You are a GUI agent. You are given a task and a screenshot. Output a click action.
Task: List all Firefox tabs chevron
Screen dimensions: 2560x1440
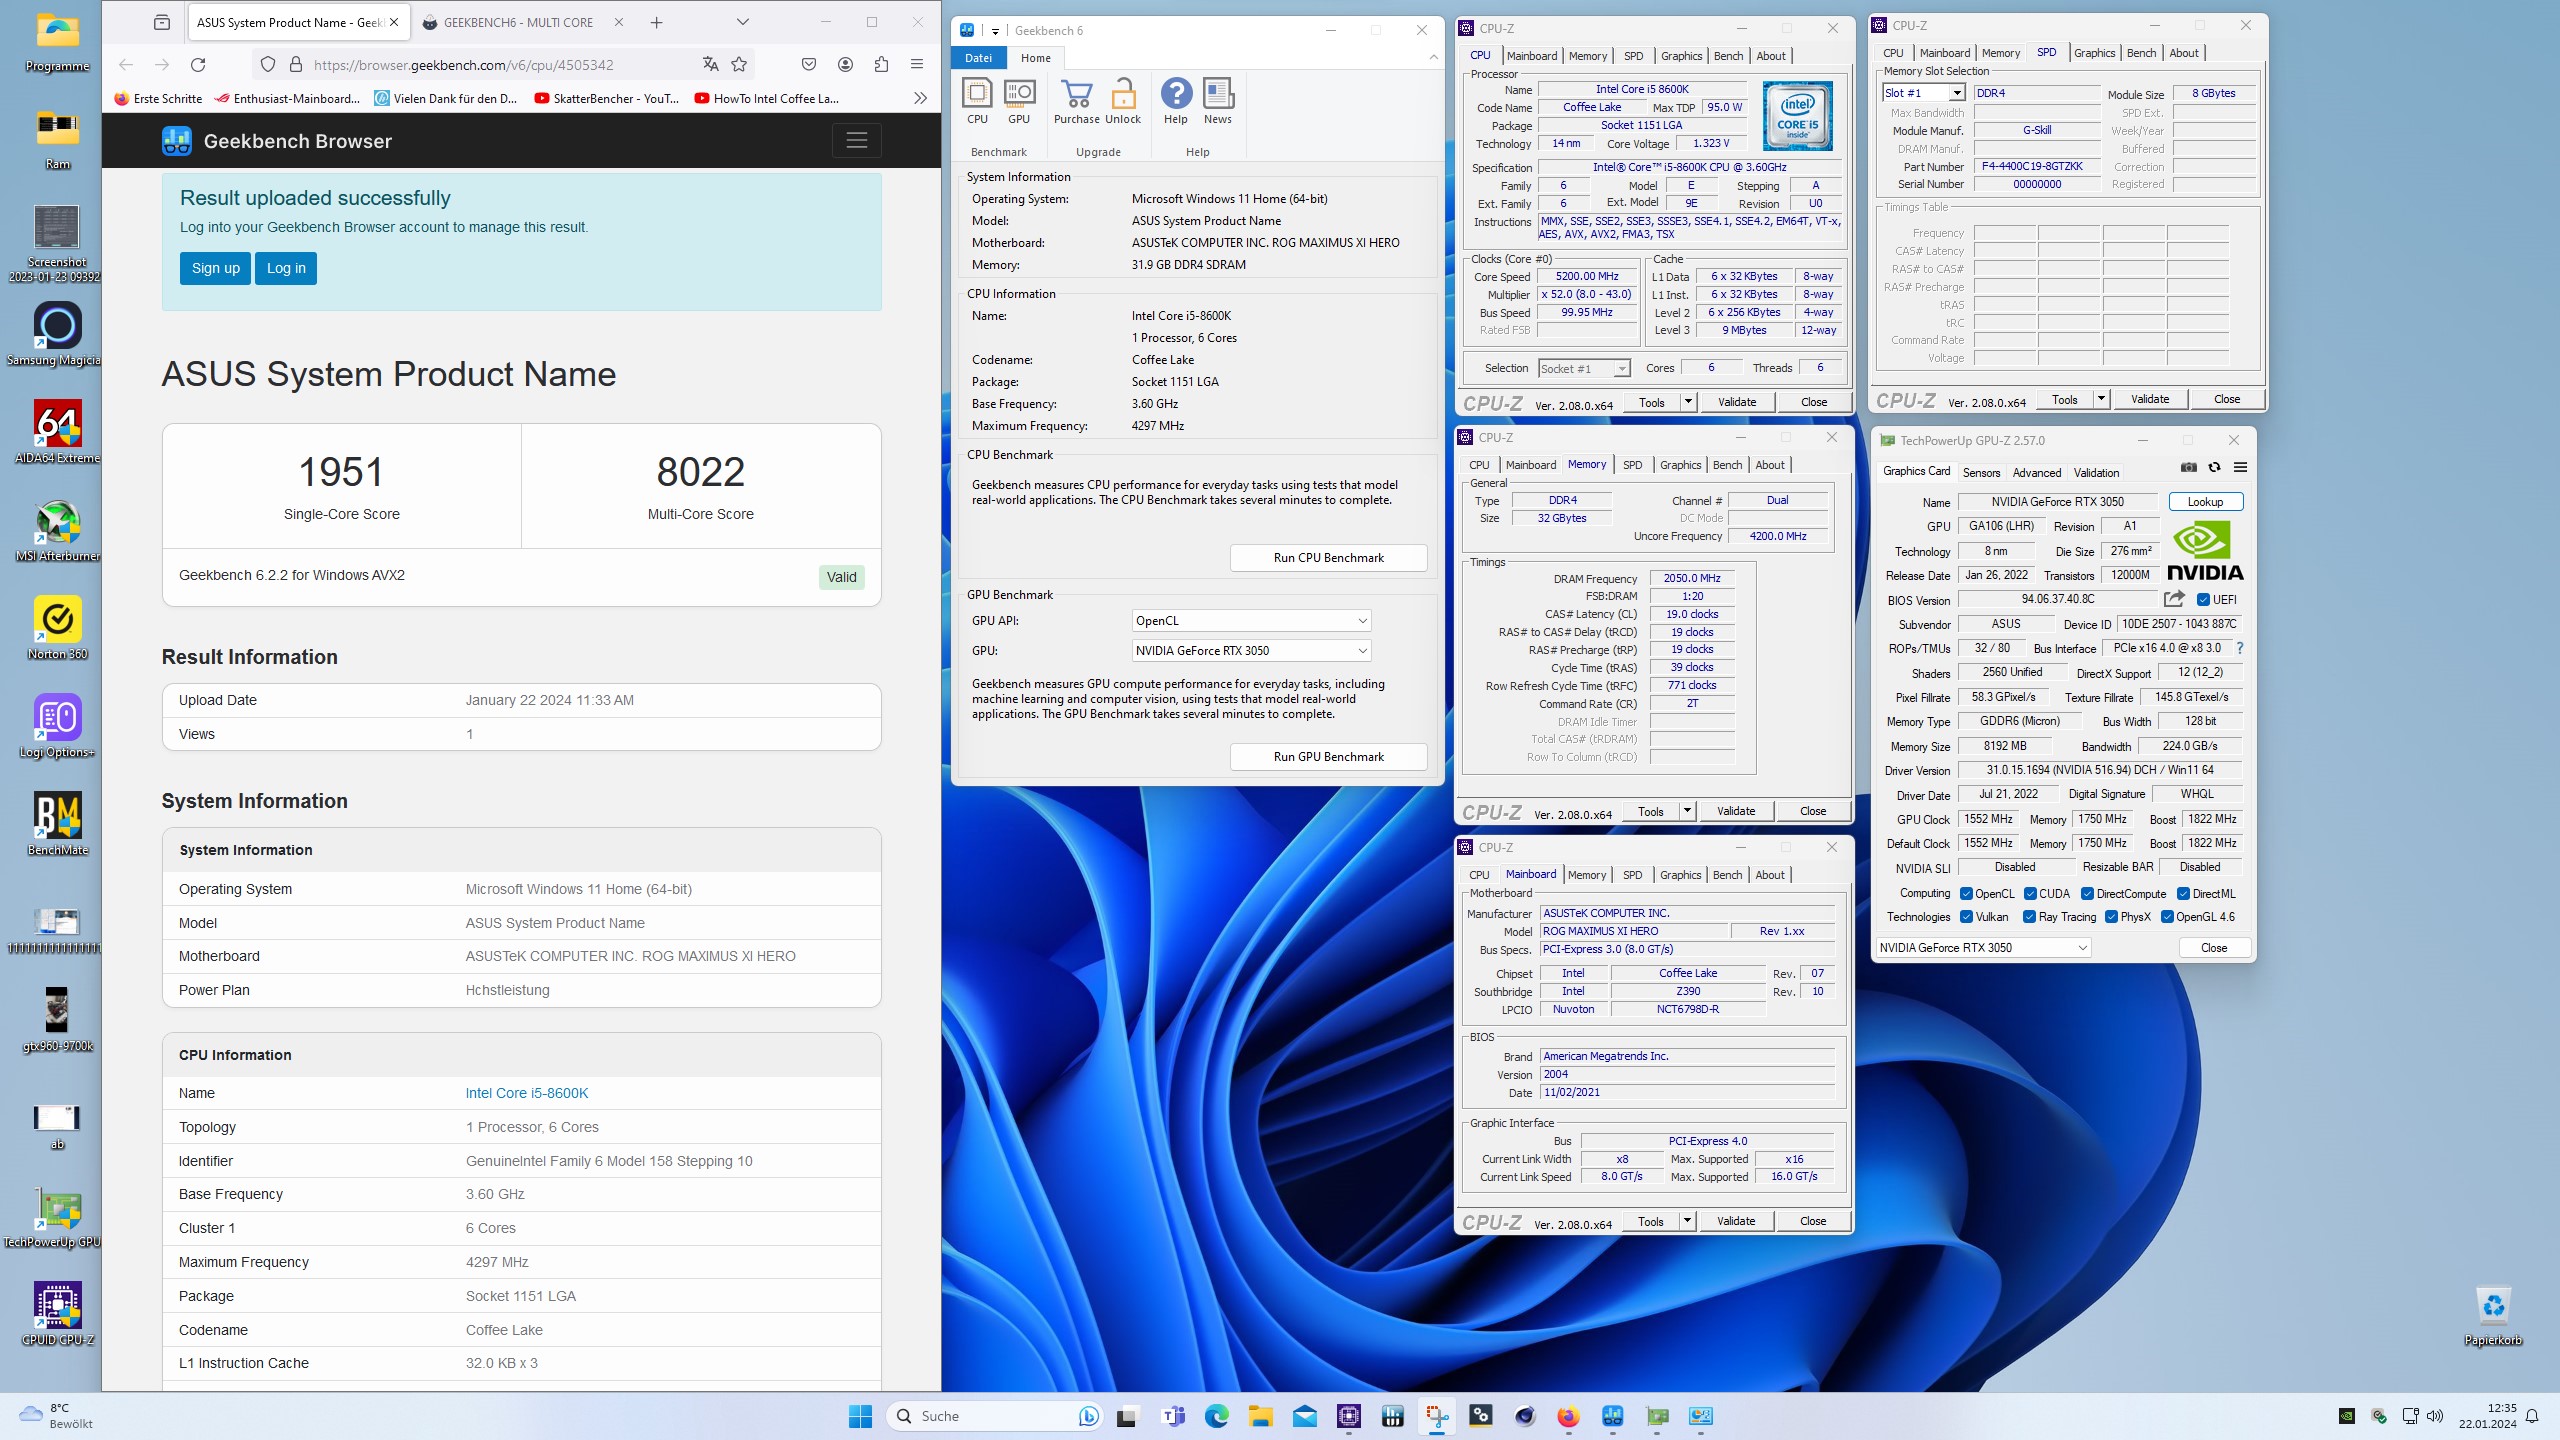(x=743, y=22)
